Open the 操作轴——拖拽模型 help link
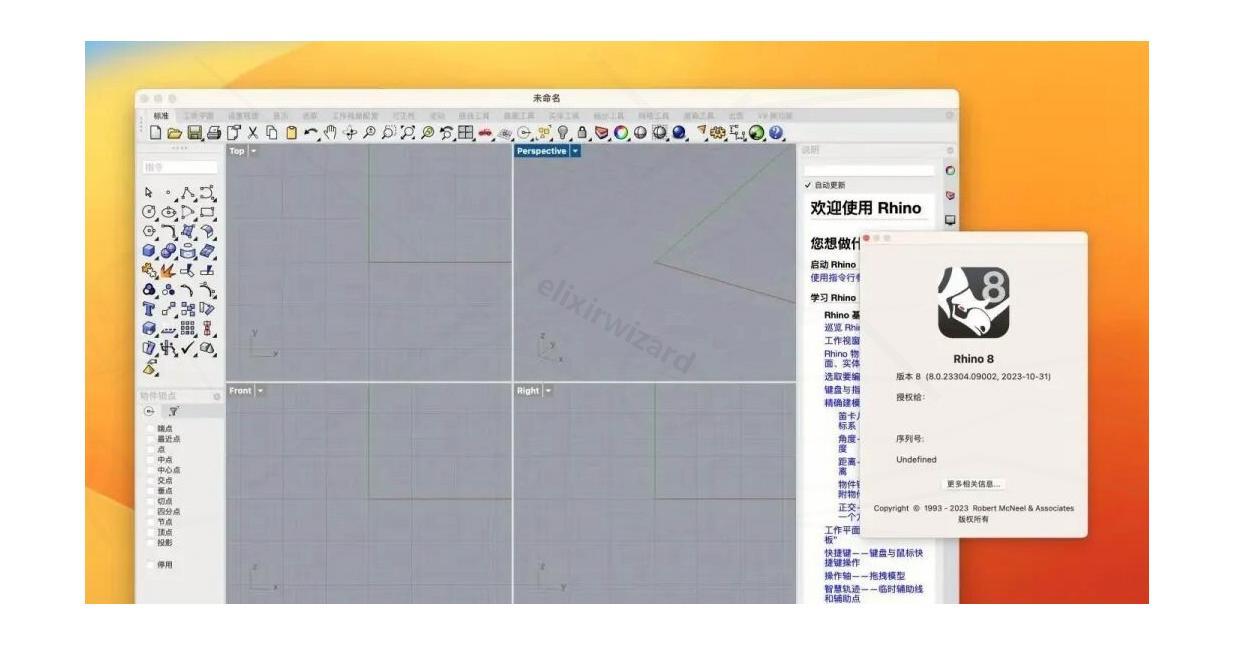Viewport: 1235px width, 646px height. (864, 576)
